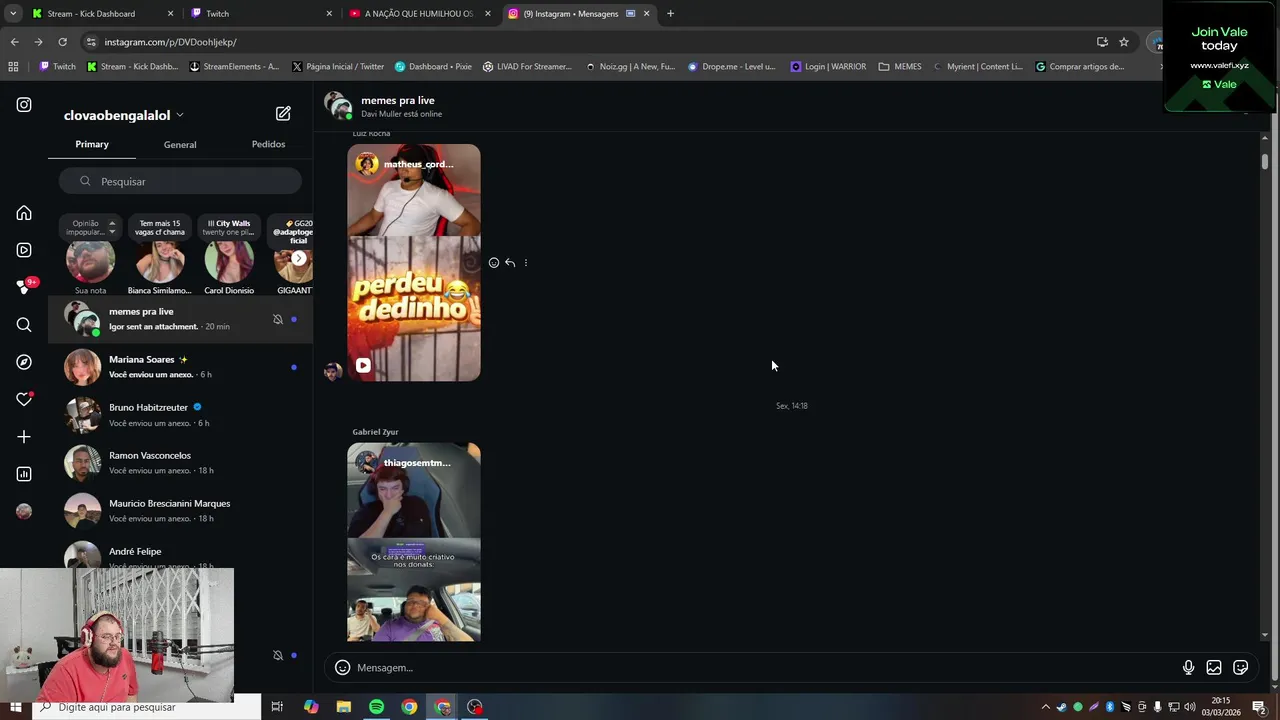Viewport: 1280px width, 720px height.
Task: Open Messages icon with 9+ badge
Action: [x=24, y=287]
